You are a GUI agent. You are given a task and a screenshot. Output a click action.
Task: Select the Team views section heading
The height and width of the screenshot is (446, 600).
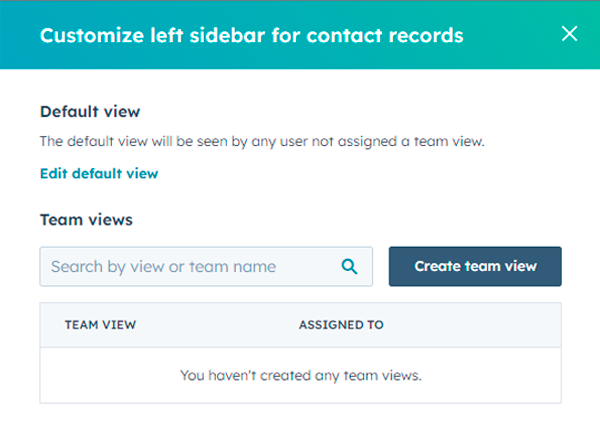86,220
